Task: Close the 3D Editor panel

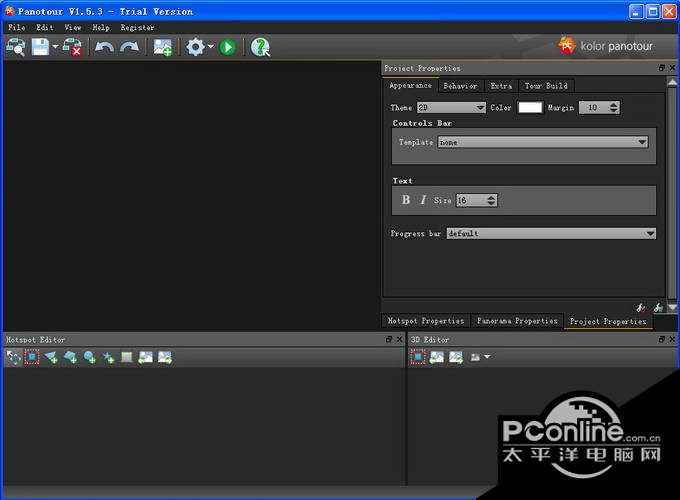Action: click(672, 339)
